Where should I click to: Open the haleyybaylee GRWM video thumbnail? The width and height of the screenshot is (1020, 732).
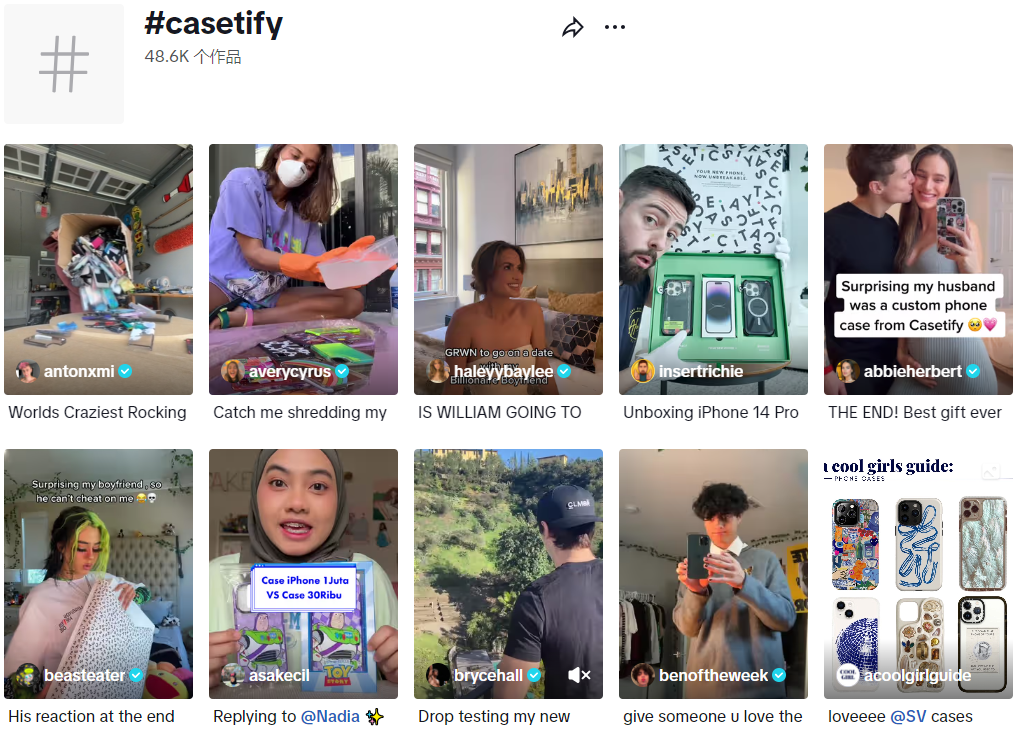click(508, 269)
